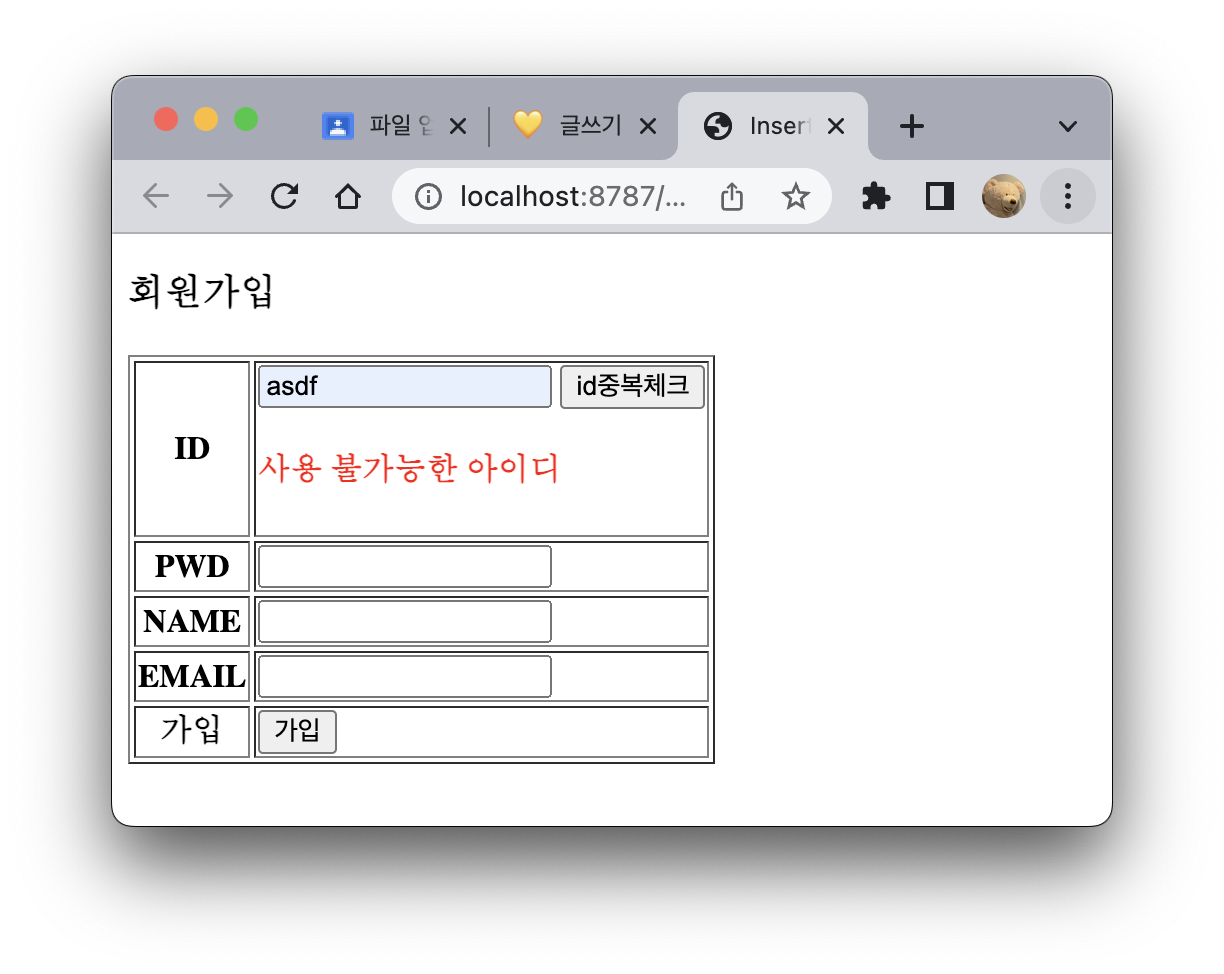Close the 파일 tab
This screenshot has width=1224, height=974.
(x=458, y=126)
